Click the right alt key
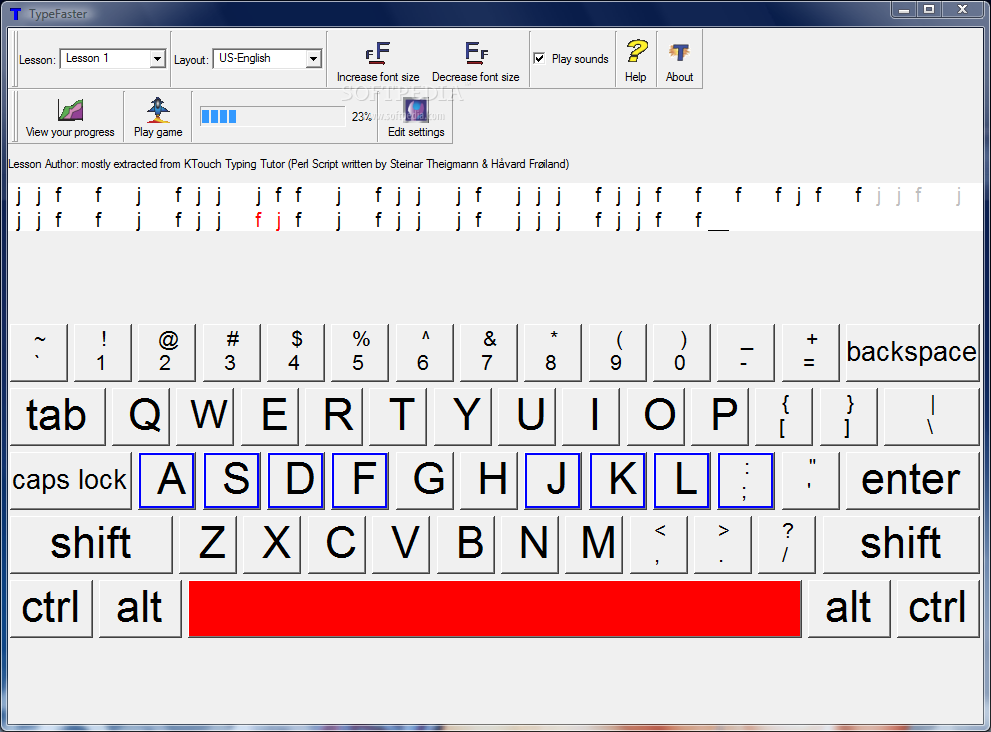This screenshot has height=732, width=991. tap(849, 609)
